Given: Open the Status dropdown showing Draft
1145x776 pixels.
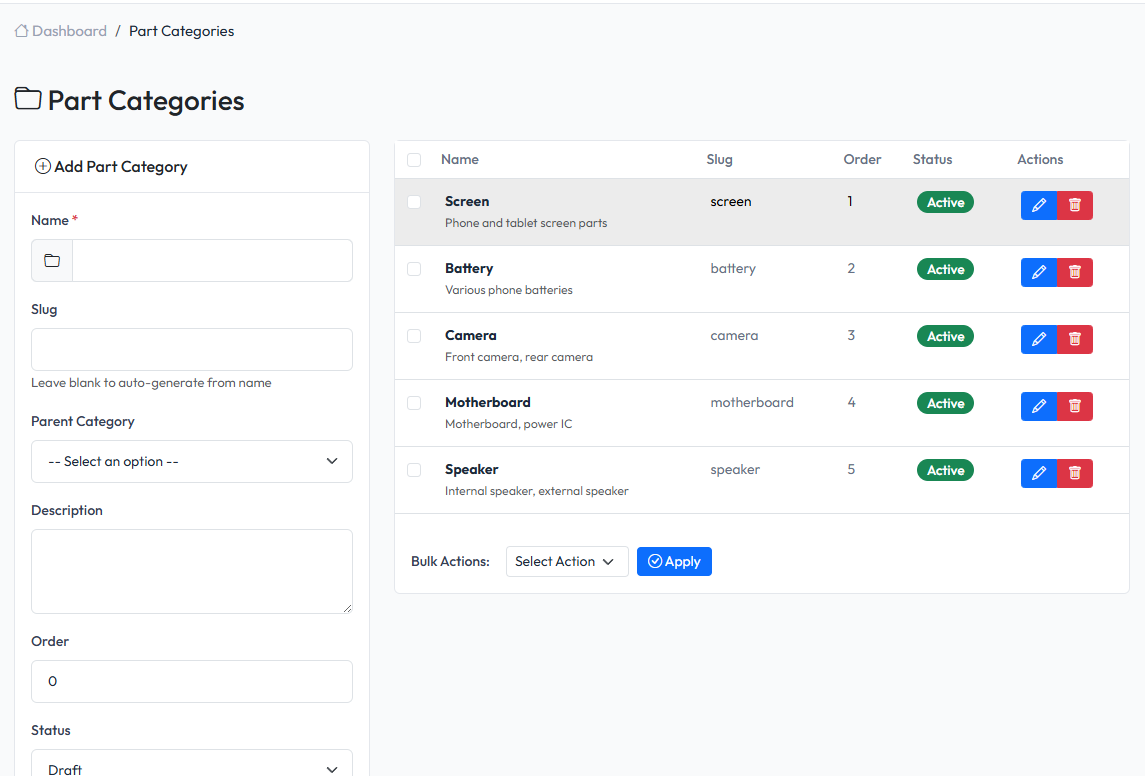Looking at the screenshot, I should pos(191,766).
